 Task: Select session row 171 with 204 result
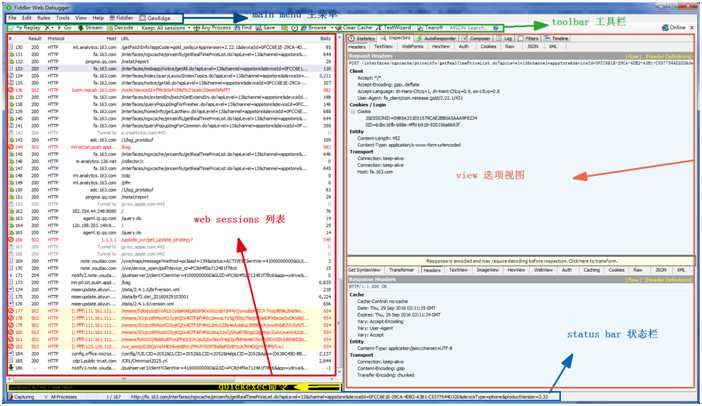pos(170,275)
